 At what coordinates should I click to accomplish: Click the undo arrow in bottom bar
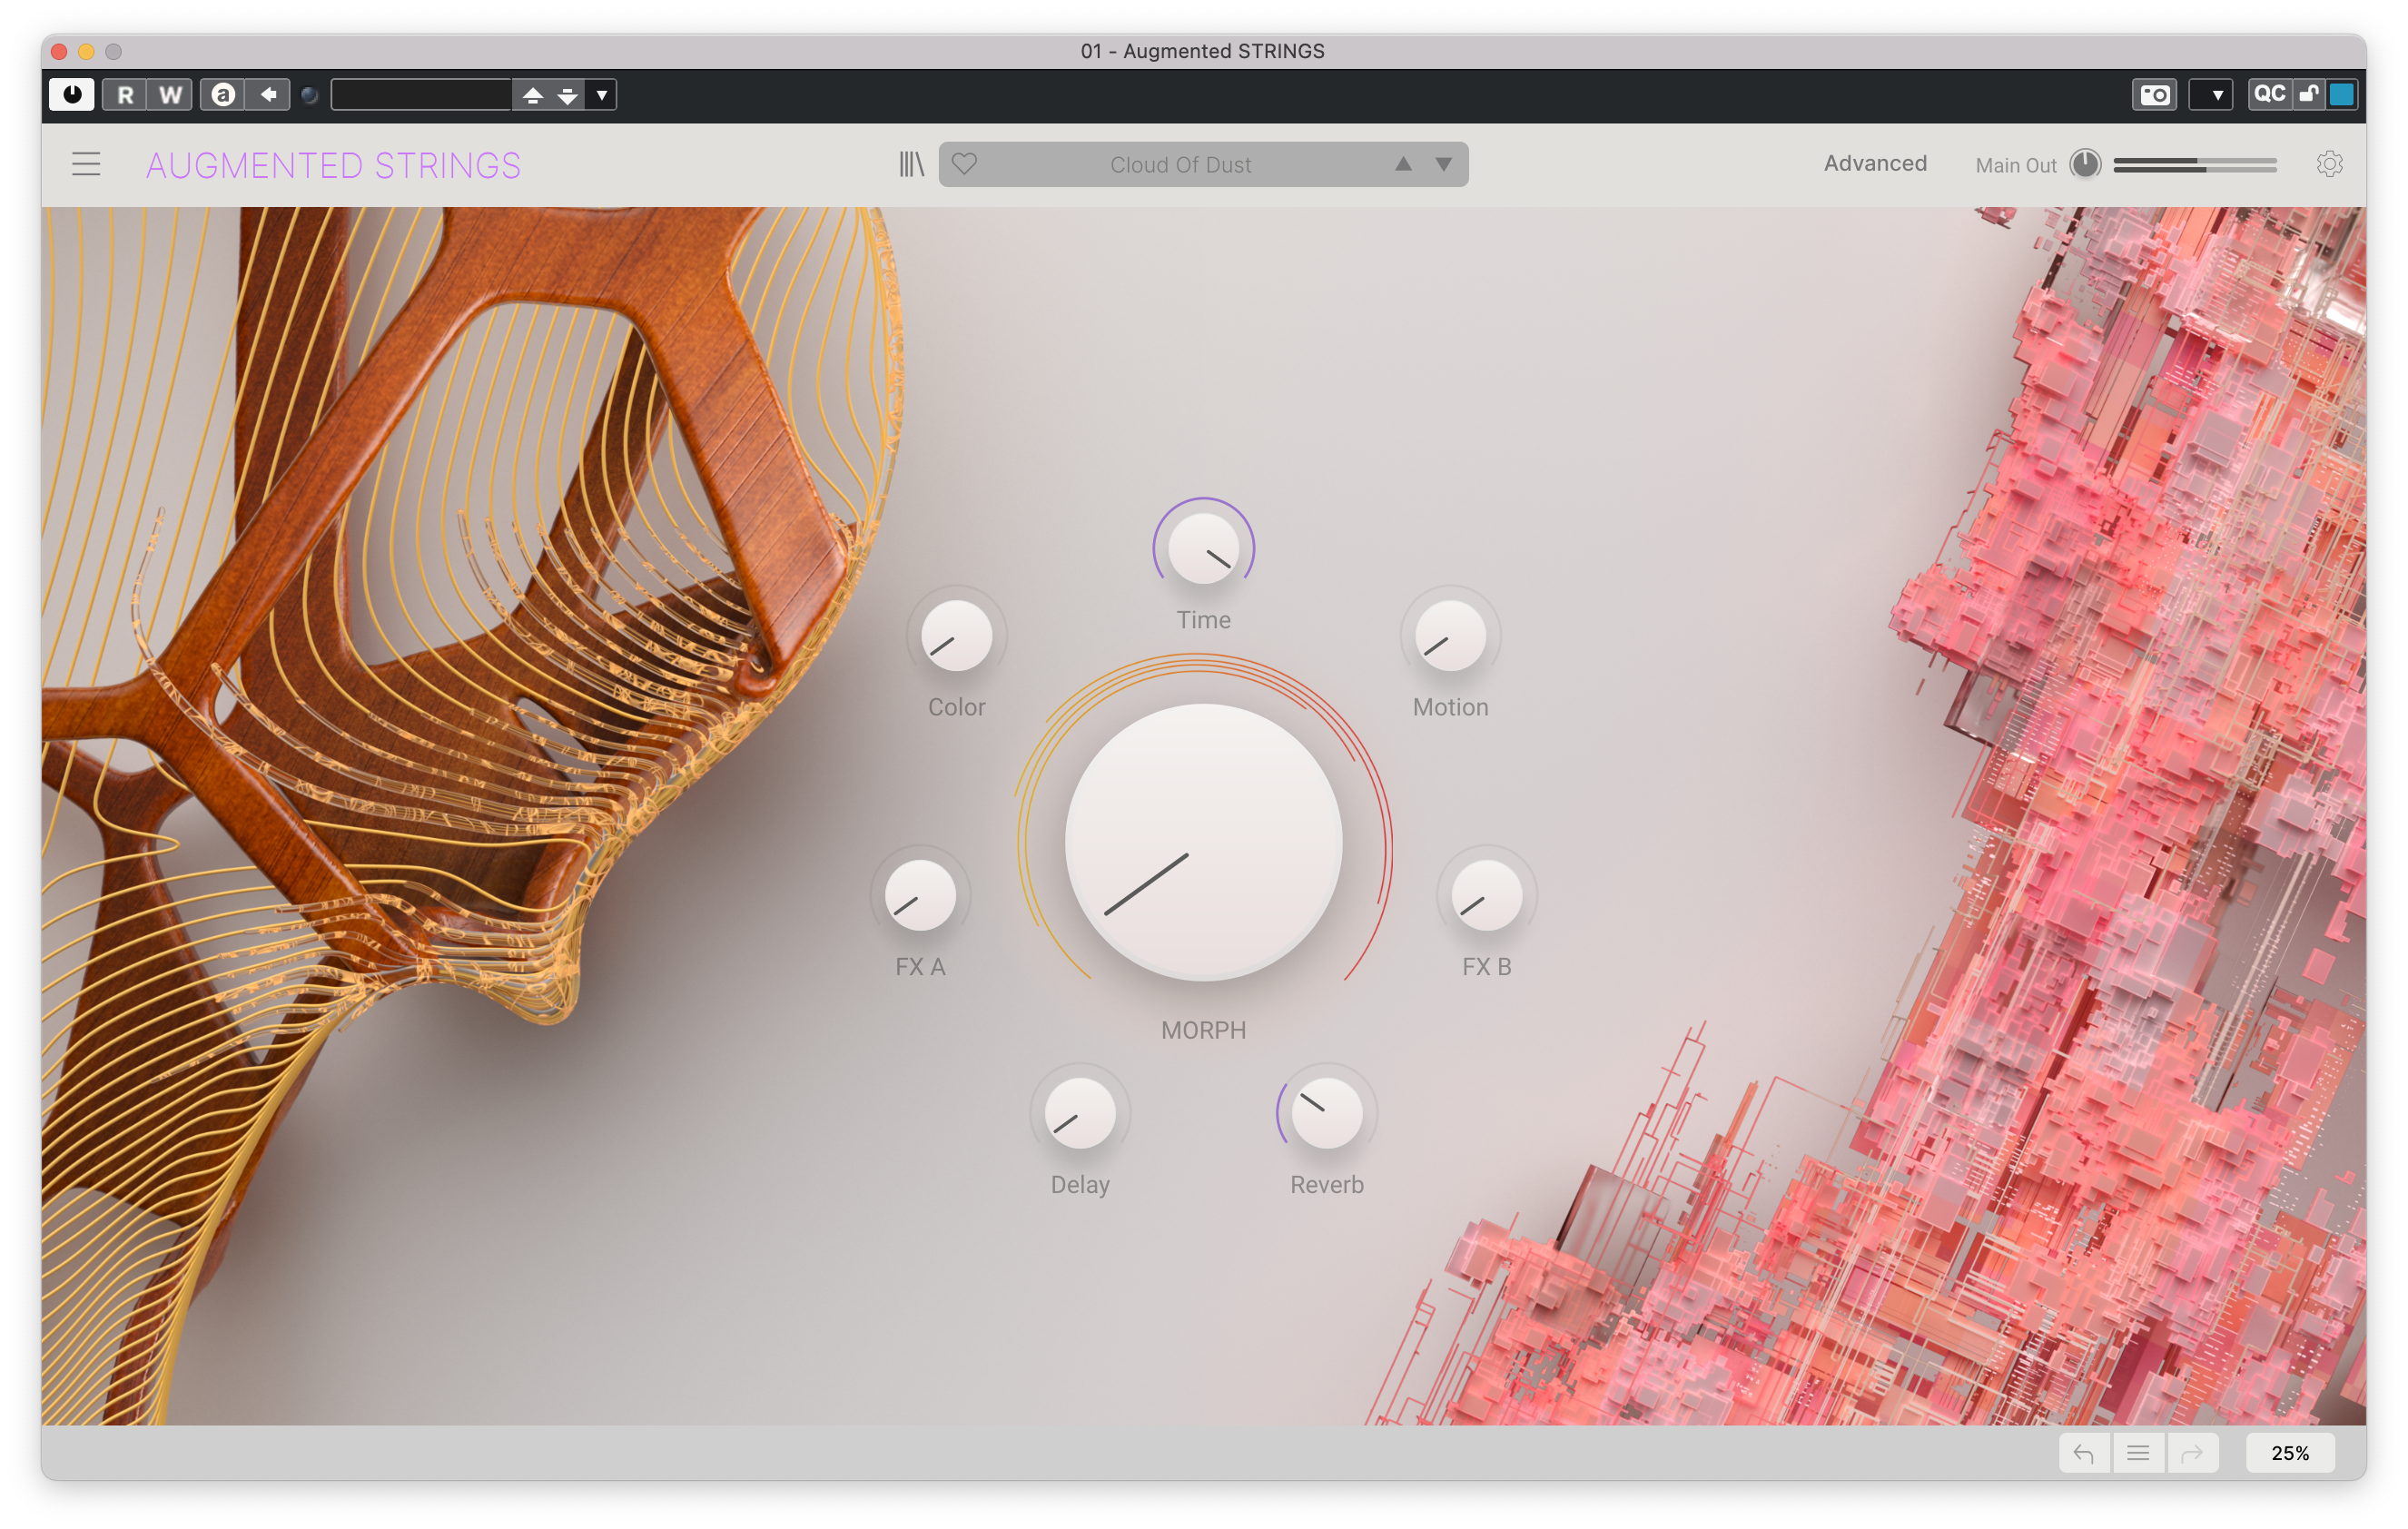[x=2084, y=1453]
